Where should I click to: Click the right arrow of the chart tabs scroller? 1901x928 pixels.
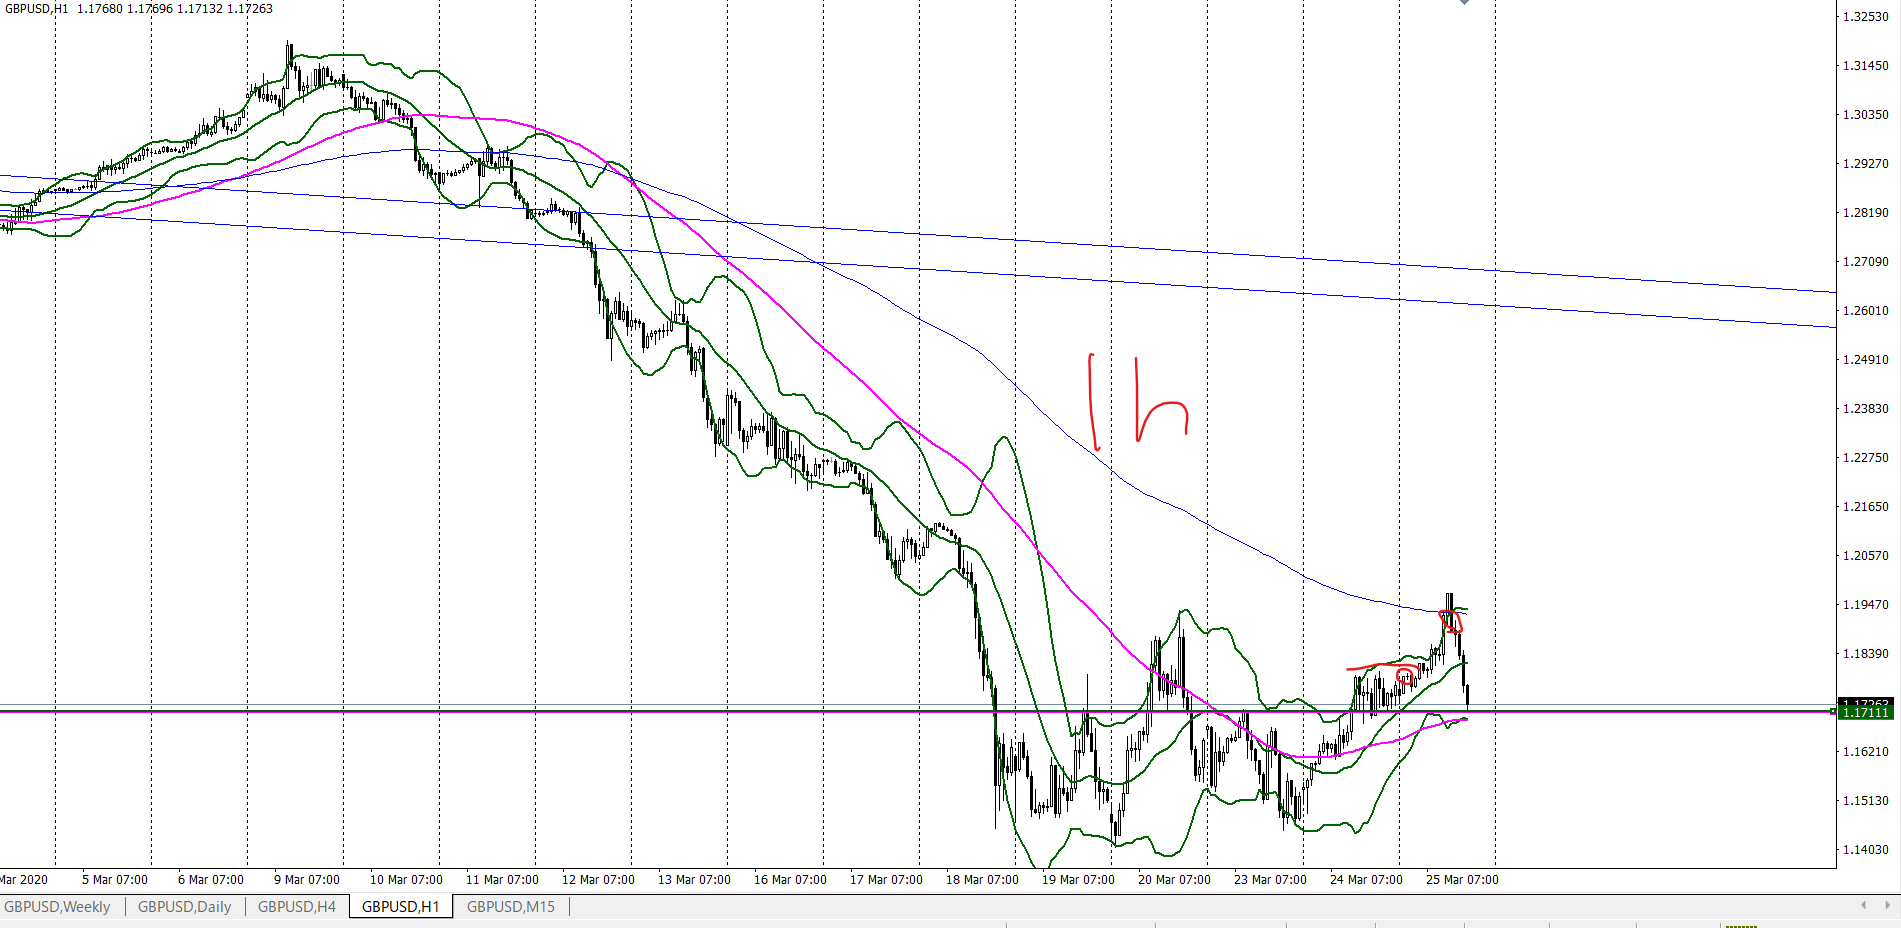1888,905
